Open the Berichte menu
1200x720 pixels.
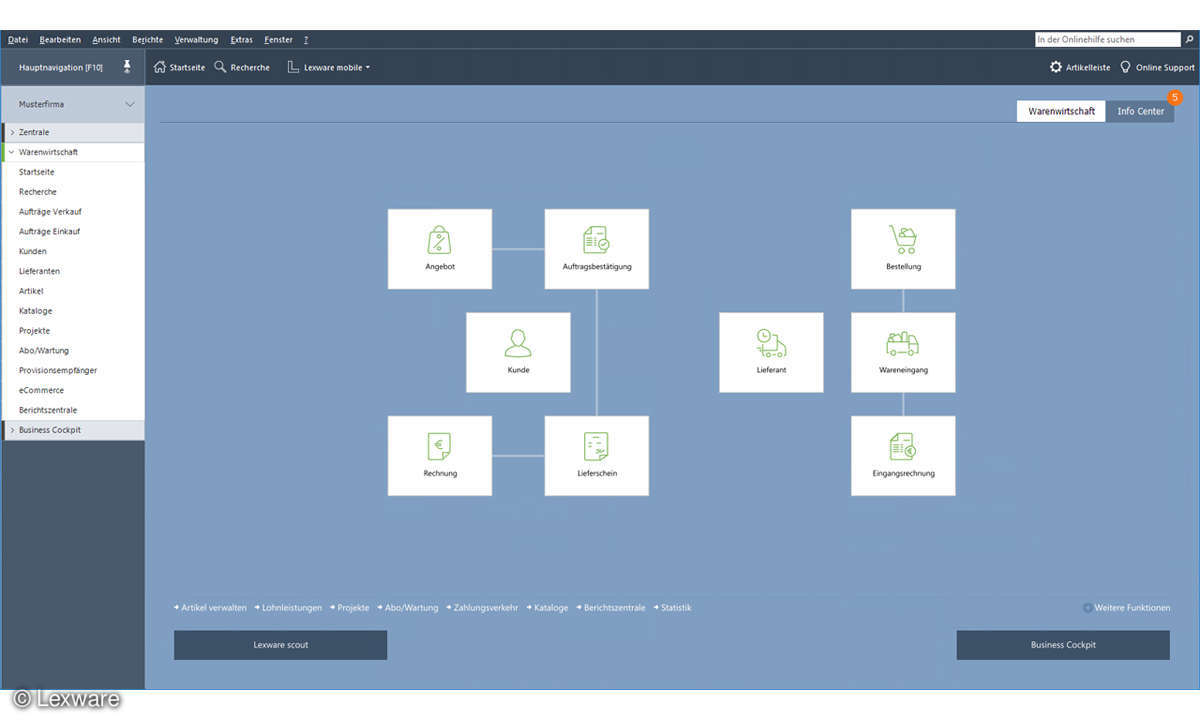click(x=147, y=40)
